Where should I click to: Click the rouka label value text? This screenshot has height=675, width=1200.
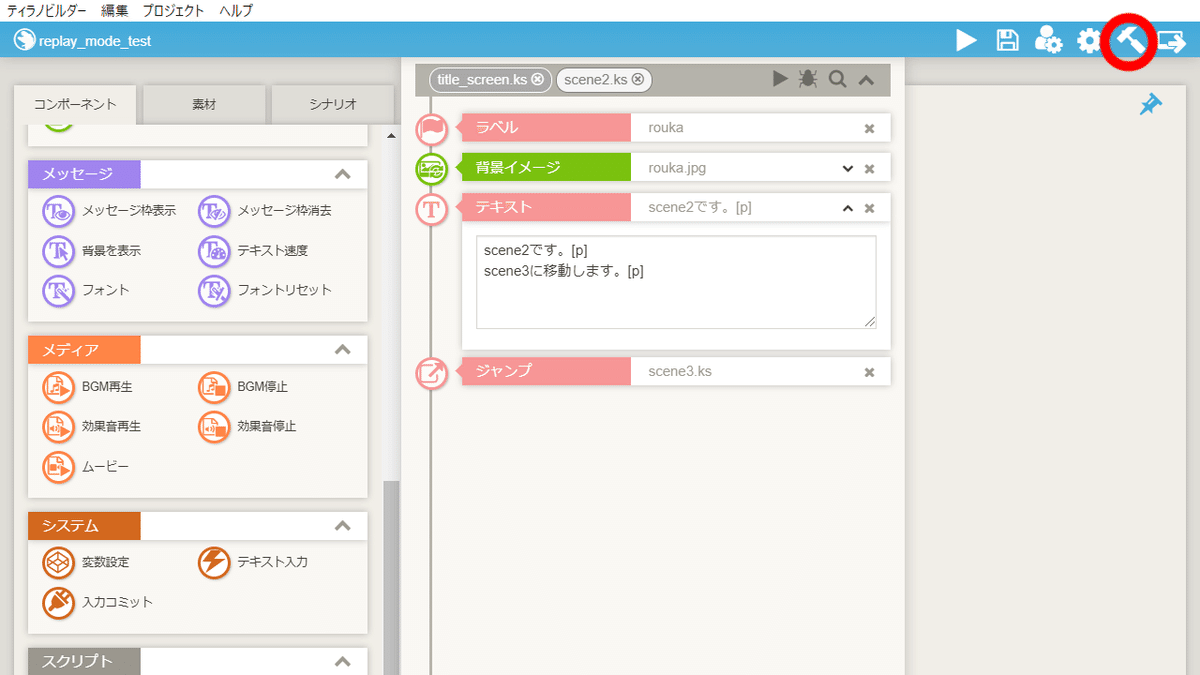[666, 128]
